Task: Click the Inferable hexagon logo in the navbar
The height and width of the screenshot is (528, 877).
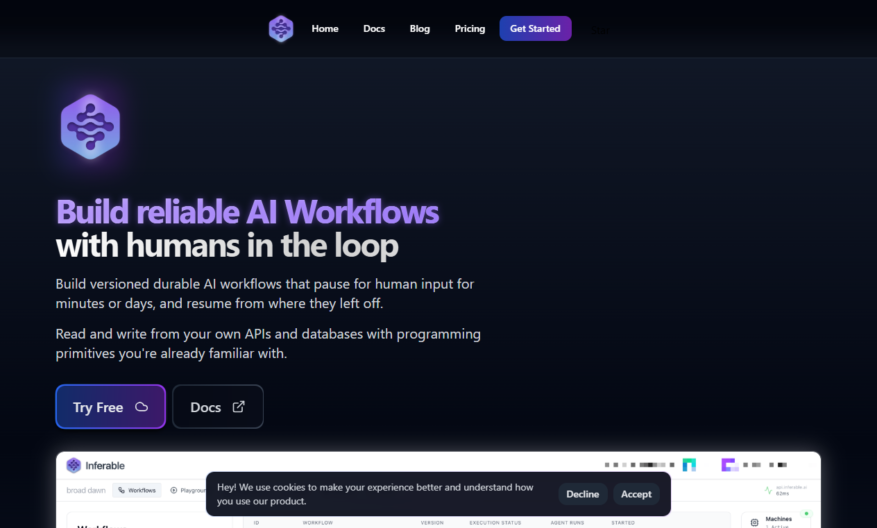Action: (281, 29)
